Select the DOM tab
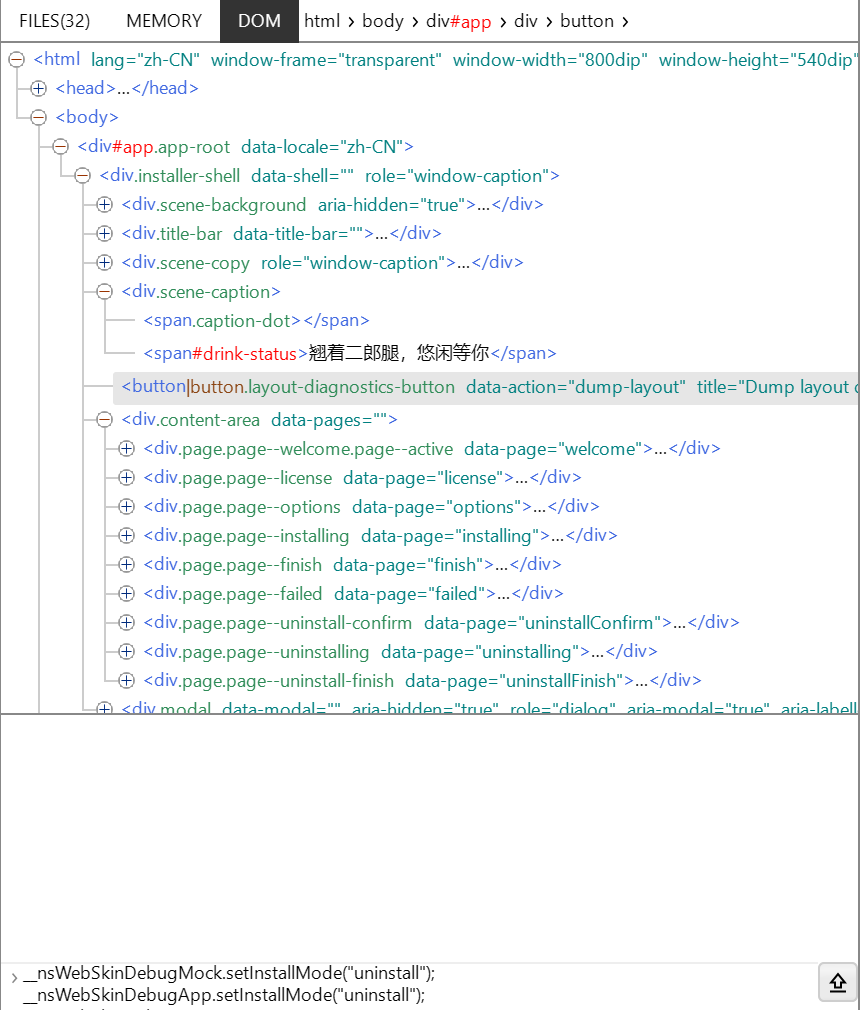860x1010 pixels. coord(259,21)
